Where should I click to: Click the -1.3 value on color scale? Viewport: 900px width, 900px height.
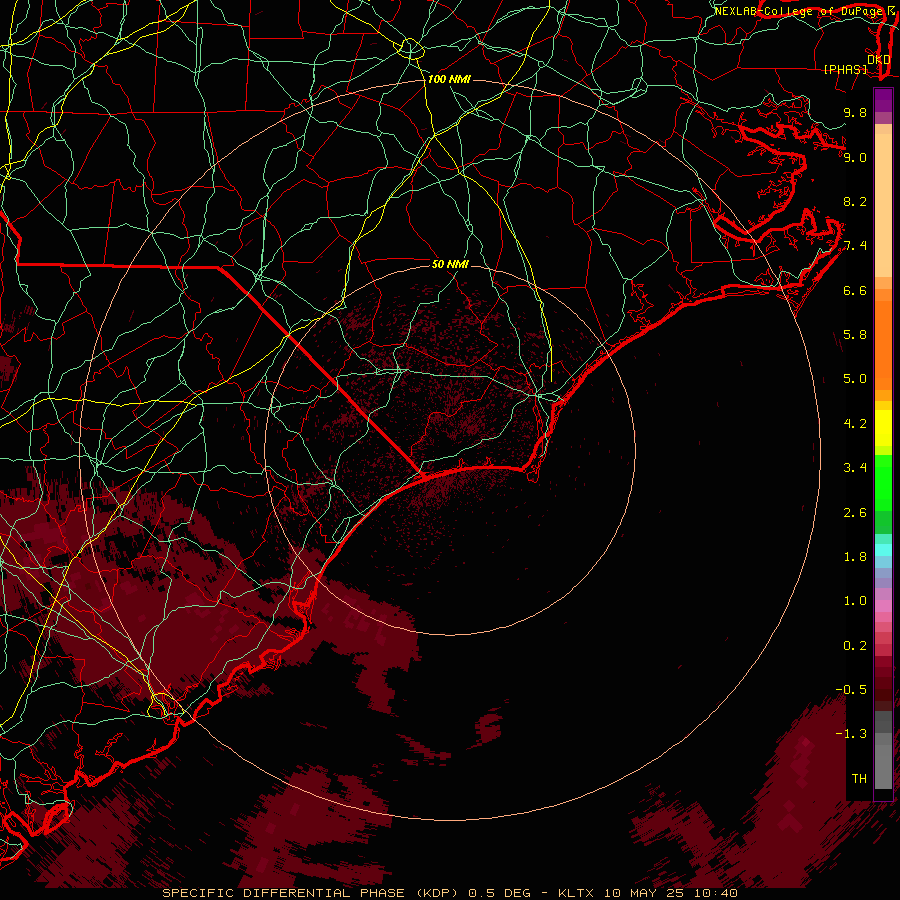coord(851,734)
